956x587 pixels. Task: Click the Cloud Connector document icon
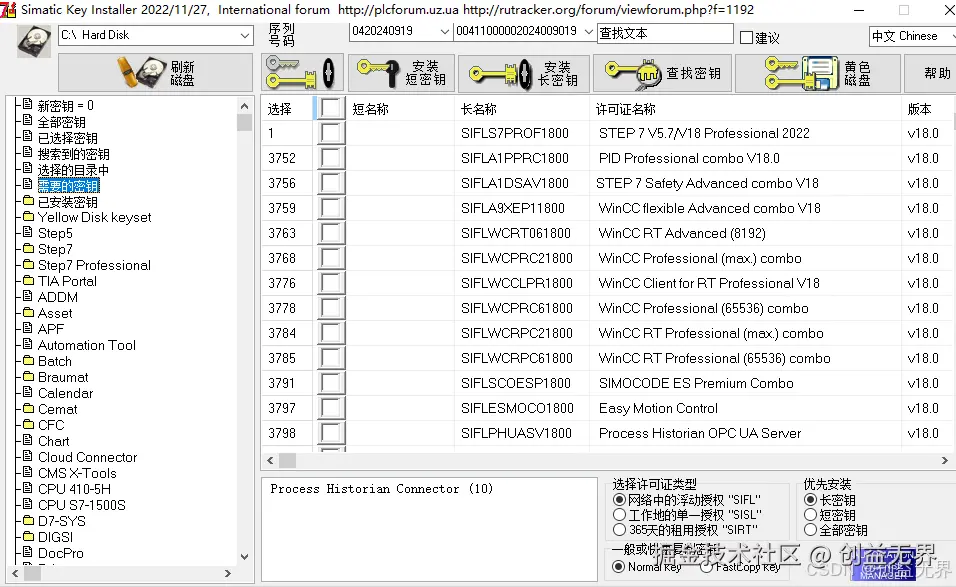click(x=27, y=456)
